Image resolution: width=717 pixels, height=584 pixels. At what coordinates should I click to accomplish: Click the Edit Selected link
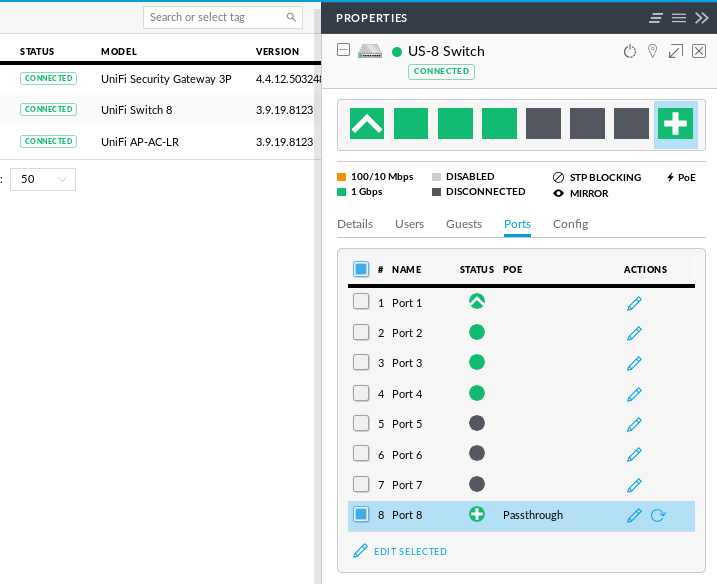[x=409, y=551]
